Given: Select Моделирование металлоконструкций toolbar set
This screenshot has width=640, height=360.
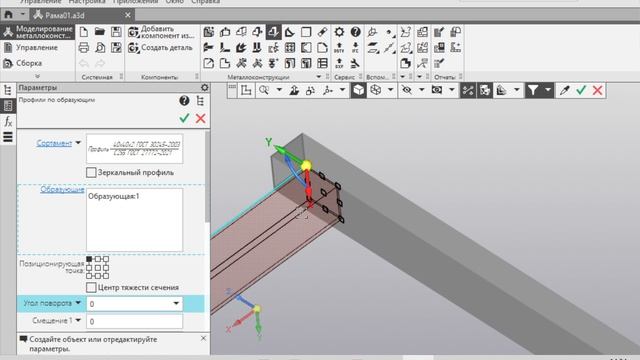Looking at the screenshot, I should (38, 32).
